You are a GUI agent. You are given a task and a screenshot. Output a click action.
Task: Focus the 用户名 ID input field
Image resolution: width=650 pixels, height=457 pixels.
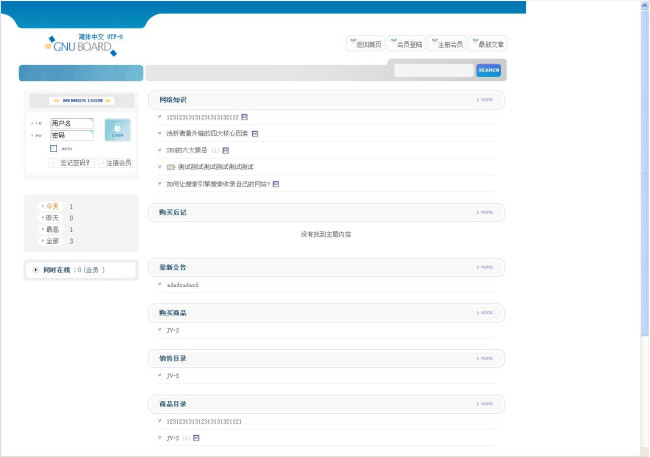pos(71,123)
